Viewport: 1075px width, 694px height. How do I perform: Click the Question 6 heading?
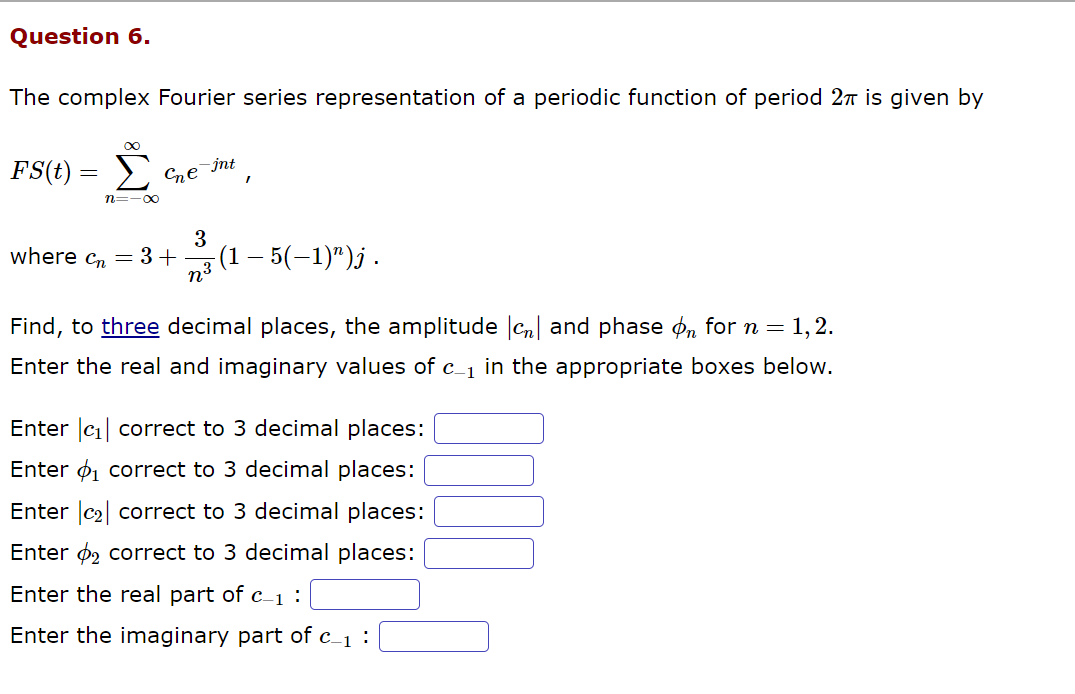[80, 36]
